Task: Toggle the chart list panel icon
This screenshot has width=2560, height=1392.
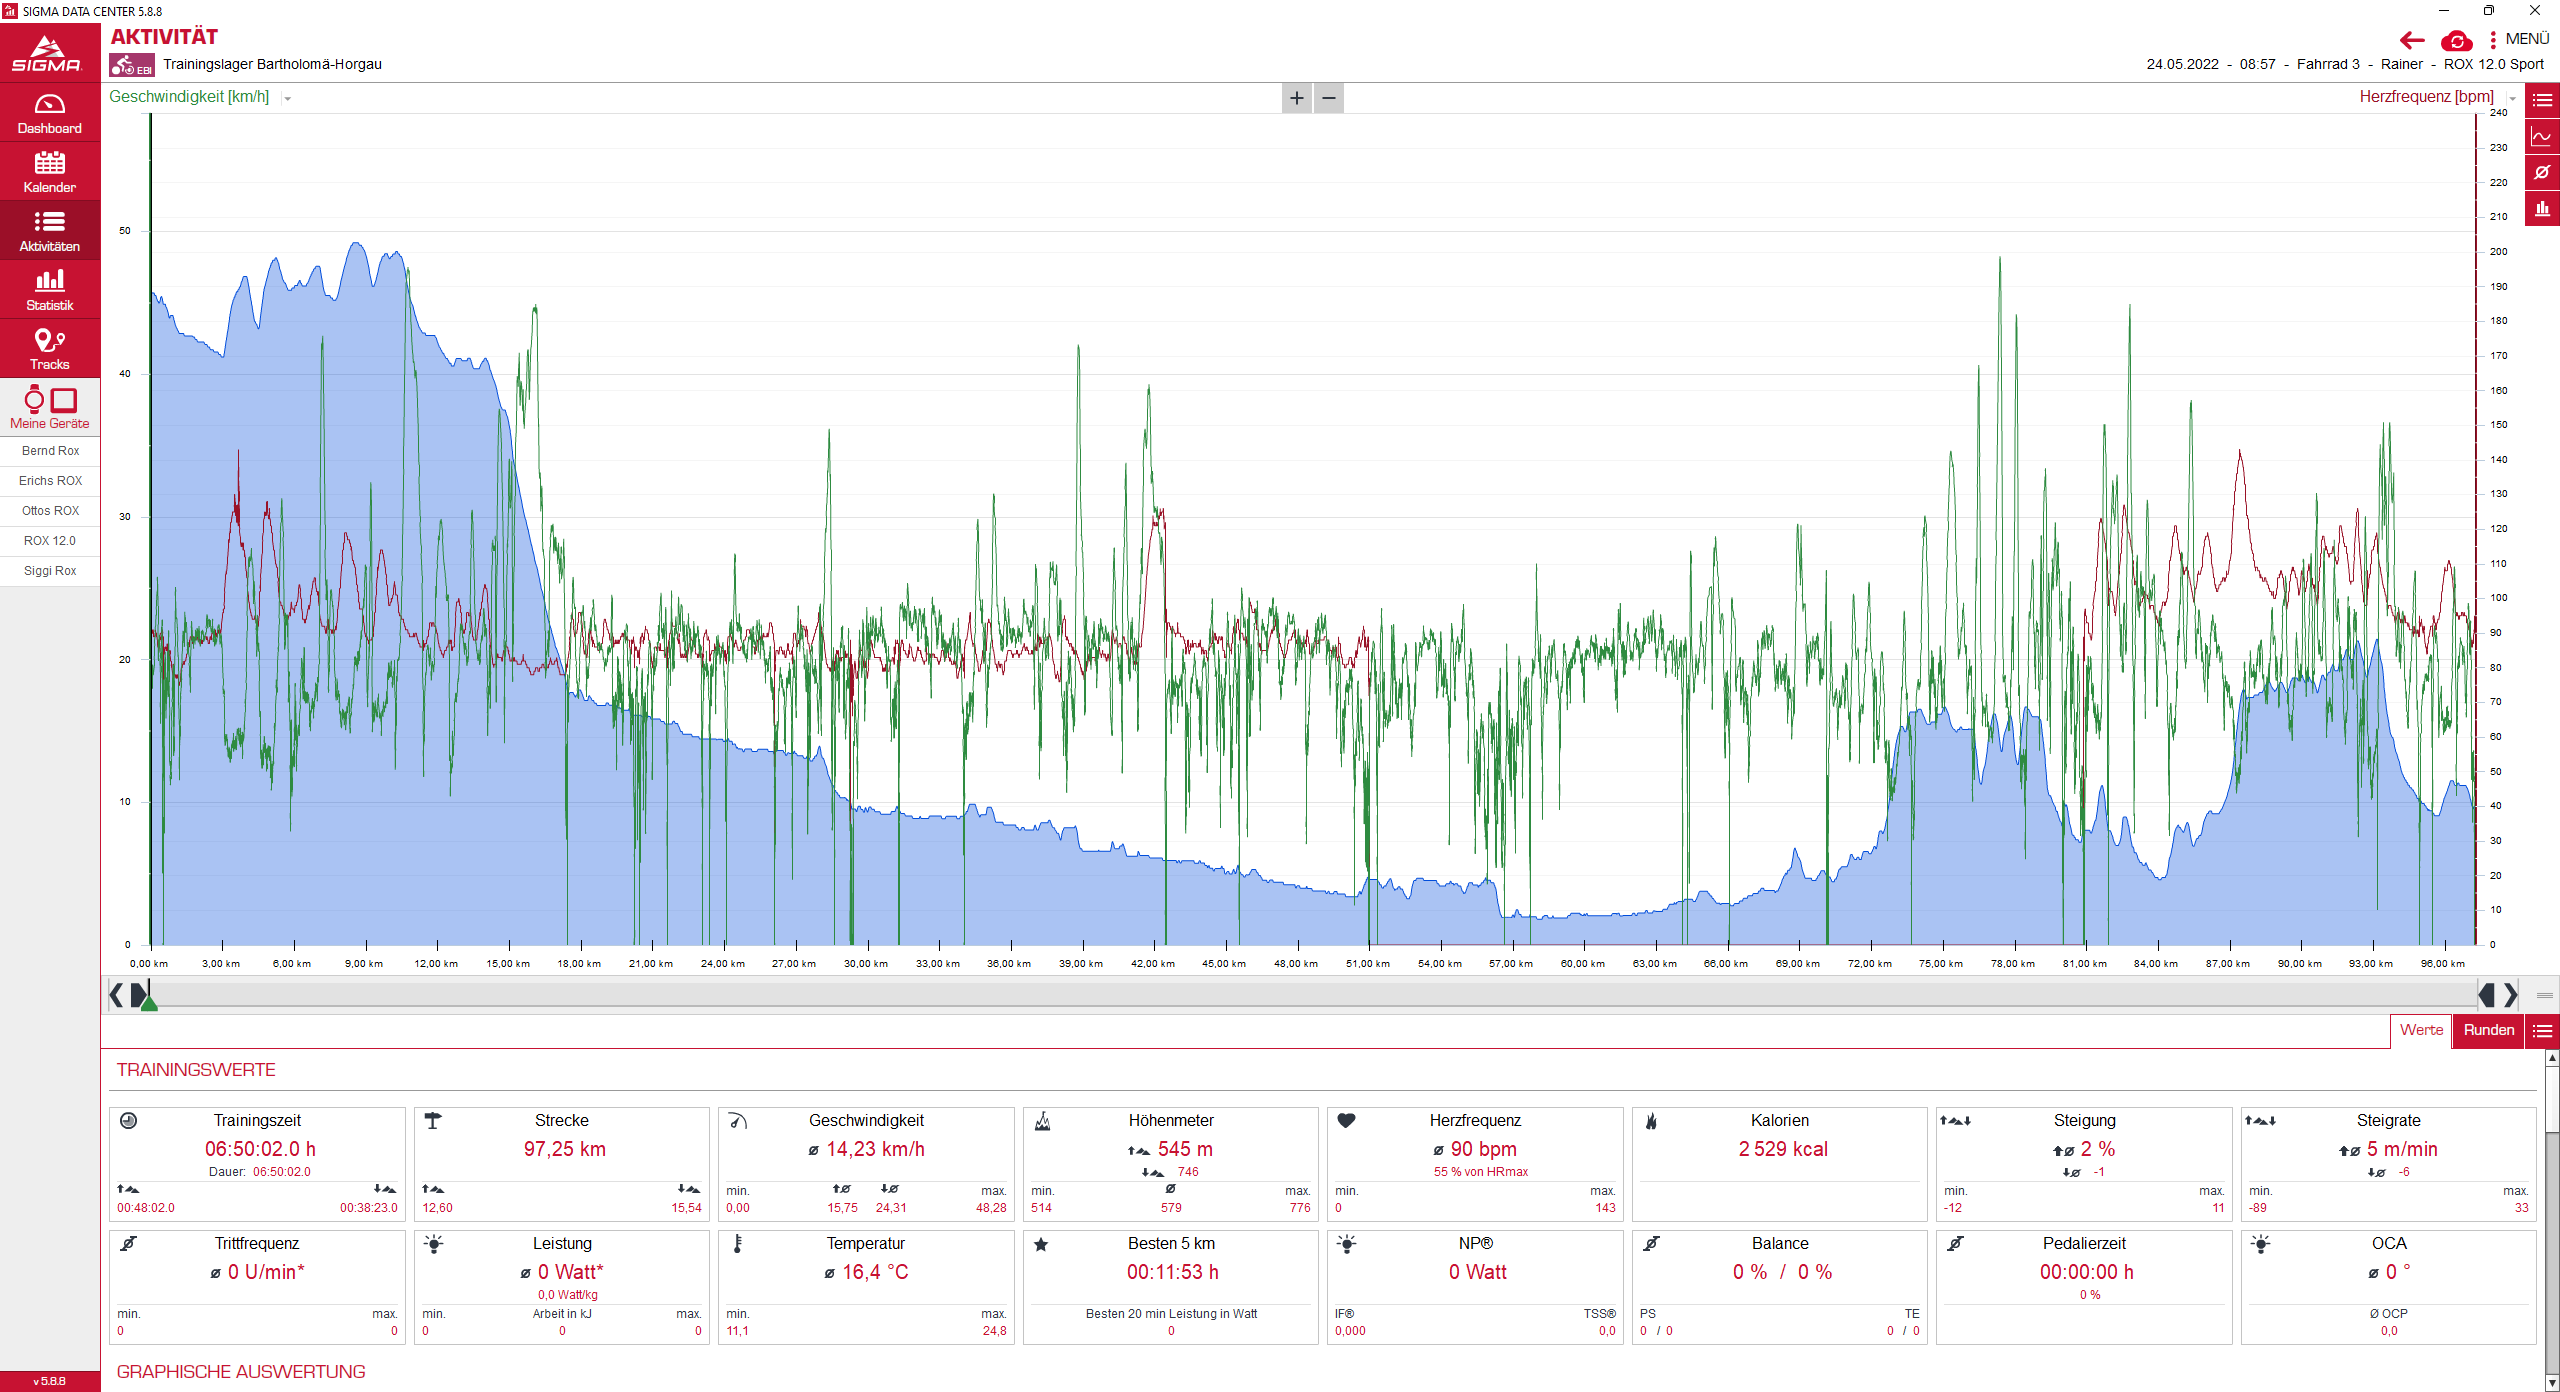Action: [x=2541, y=100]
